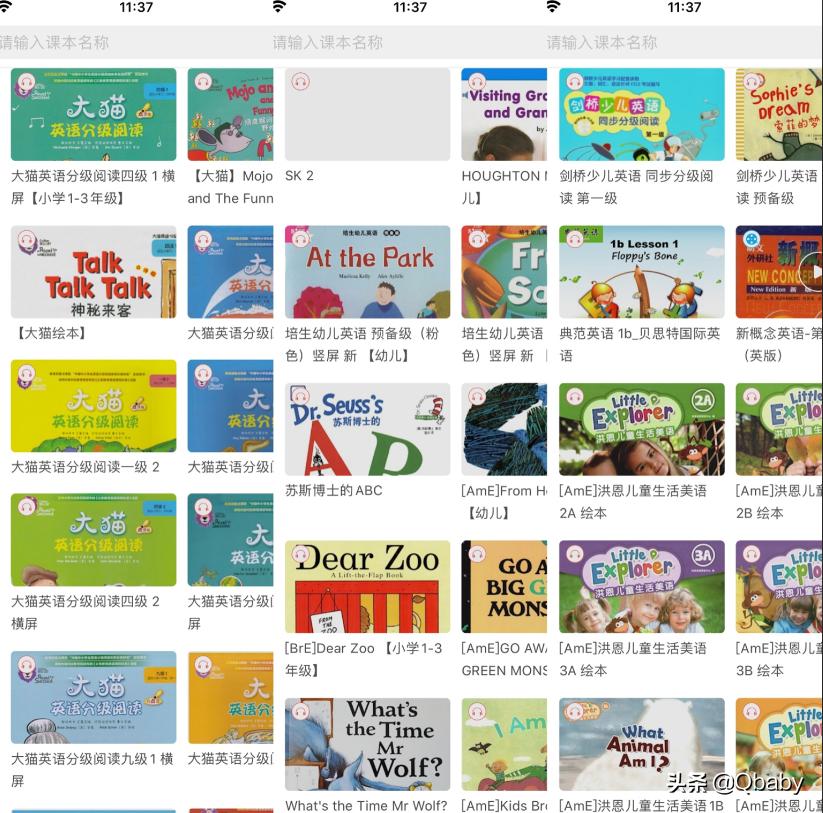Viewport: 823px width, 813px height.
Task: Tap headphone icon on Little Explorer 2A cover
Action: pos(575,396)
